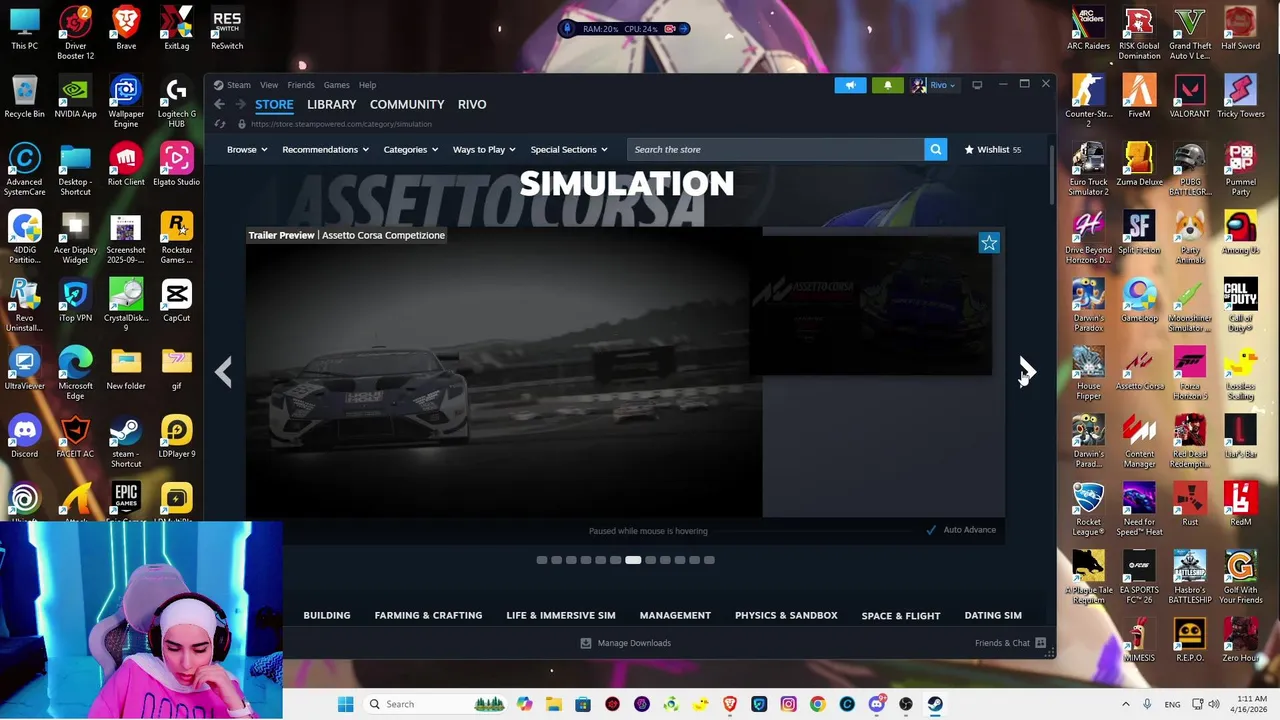Open the DATING SIM subcategory

click(993, 615)
